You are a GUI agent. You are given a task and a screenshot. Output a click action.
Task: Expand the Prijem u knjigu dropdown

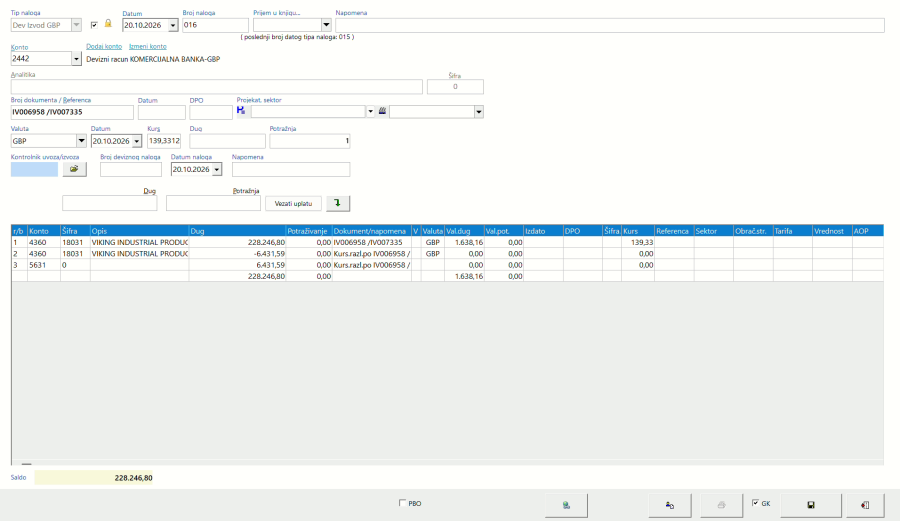pyautogui.click(x=326, y=25)
